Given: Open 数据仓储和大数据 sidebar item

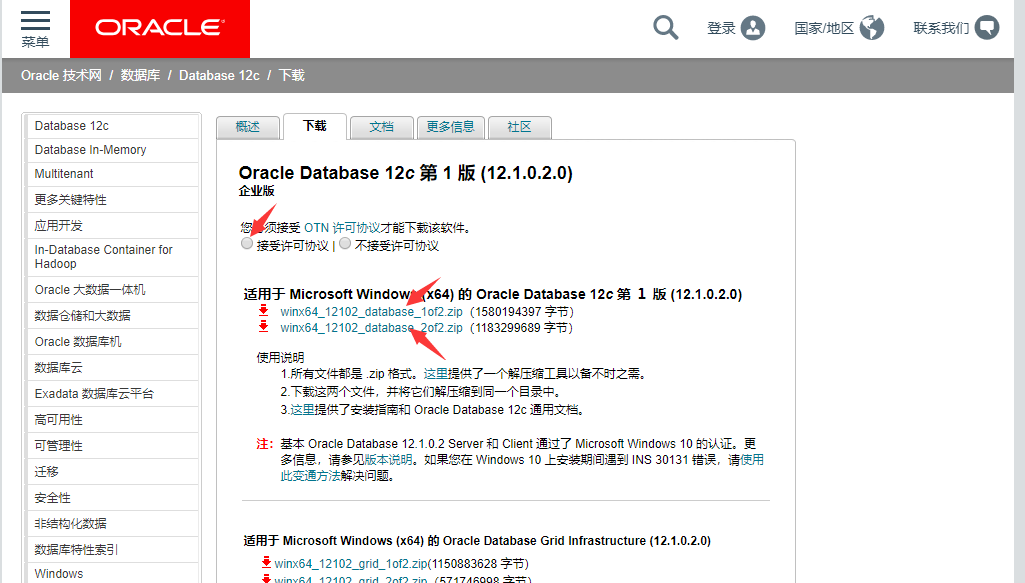Looking at the screenshot, I should point(112,316).
